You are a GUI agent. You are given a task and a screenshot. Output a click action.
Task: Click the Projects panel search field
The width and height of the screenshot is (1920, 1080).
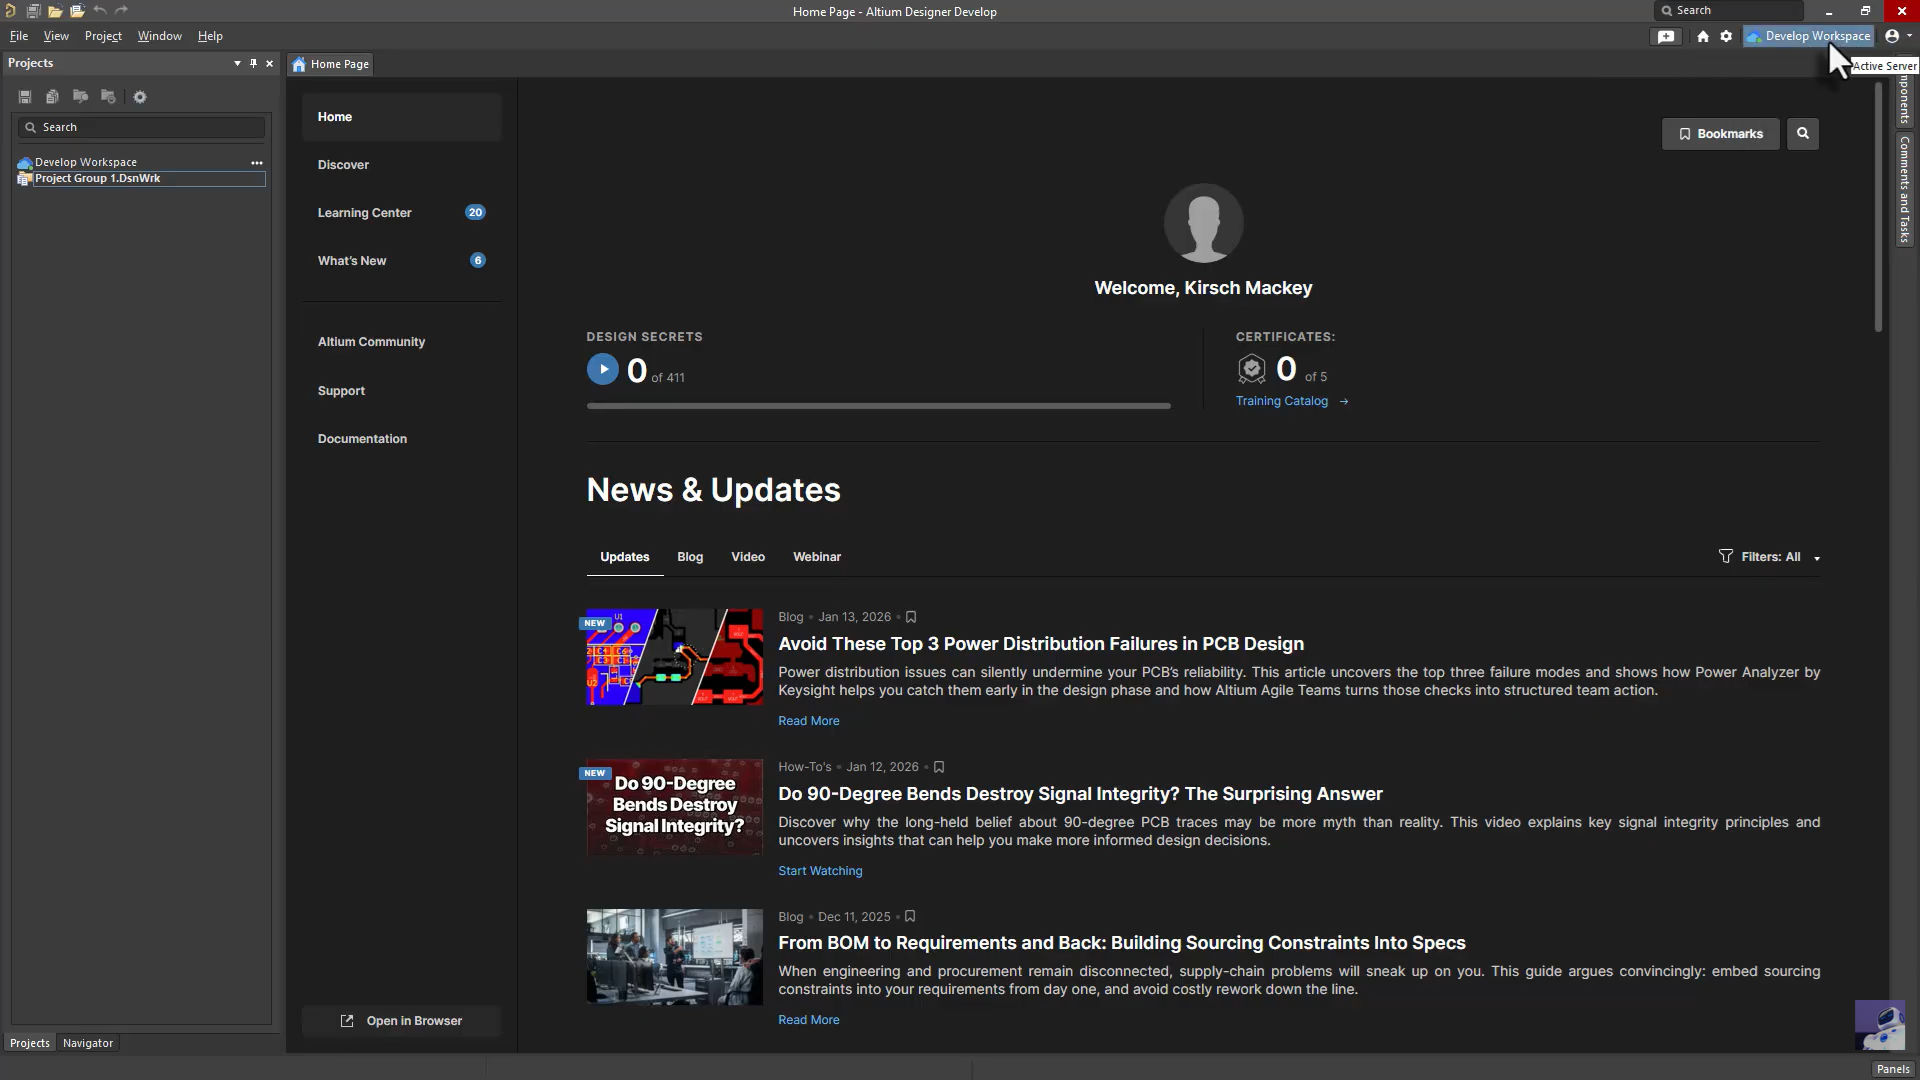tap(141, 127)
